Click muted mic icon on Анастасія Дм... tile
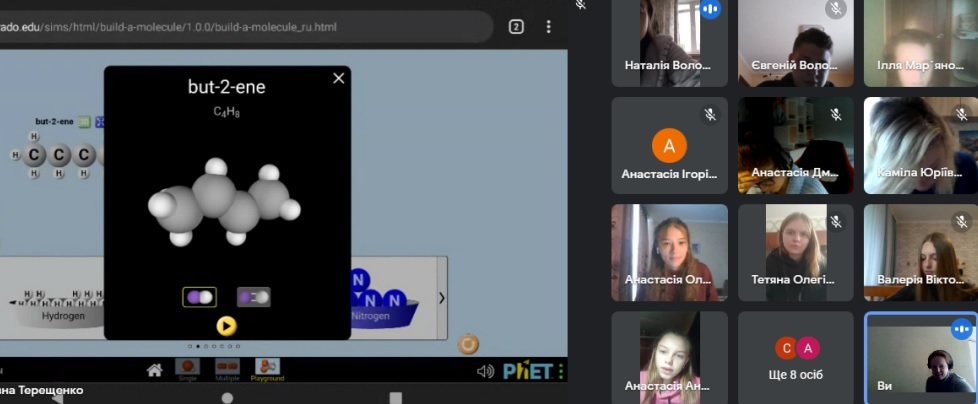978x404 pixels. 836,114
